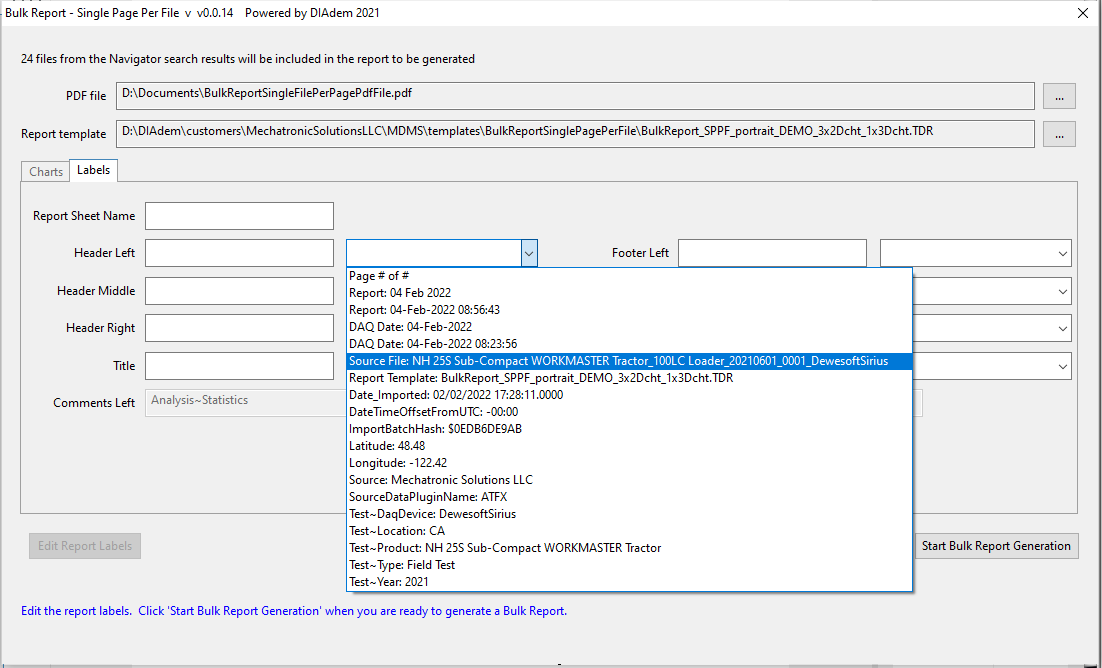Switch to the Charts tab
The width and height of the screenshot is (1102, 668).
click(46, 172)
